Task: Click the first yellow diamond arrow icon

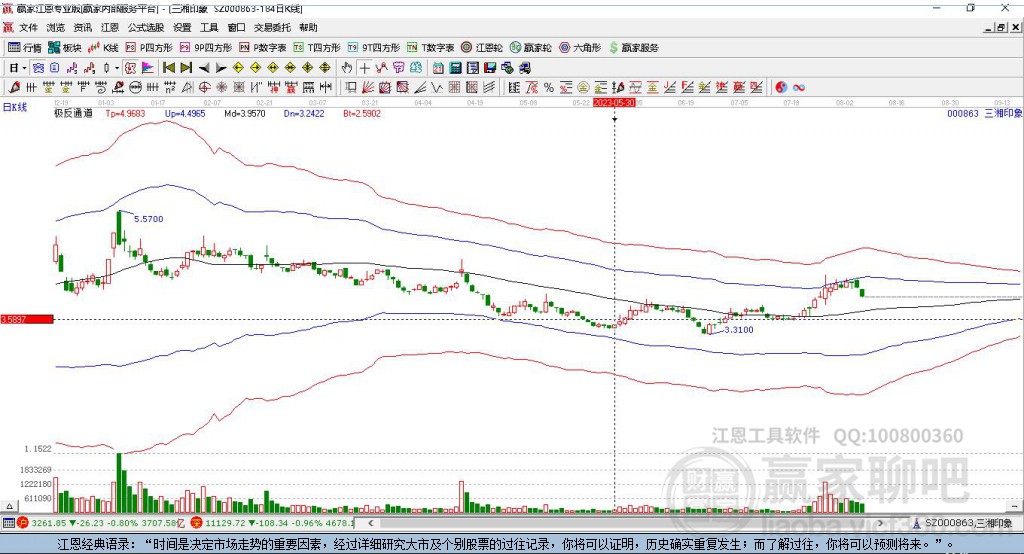Action: 238,68
